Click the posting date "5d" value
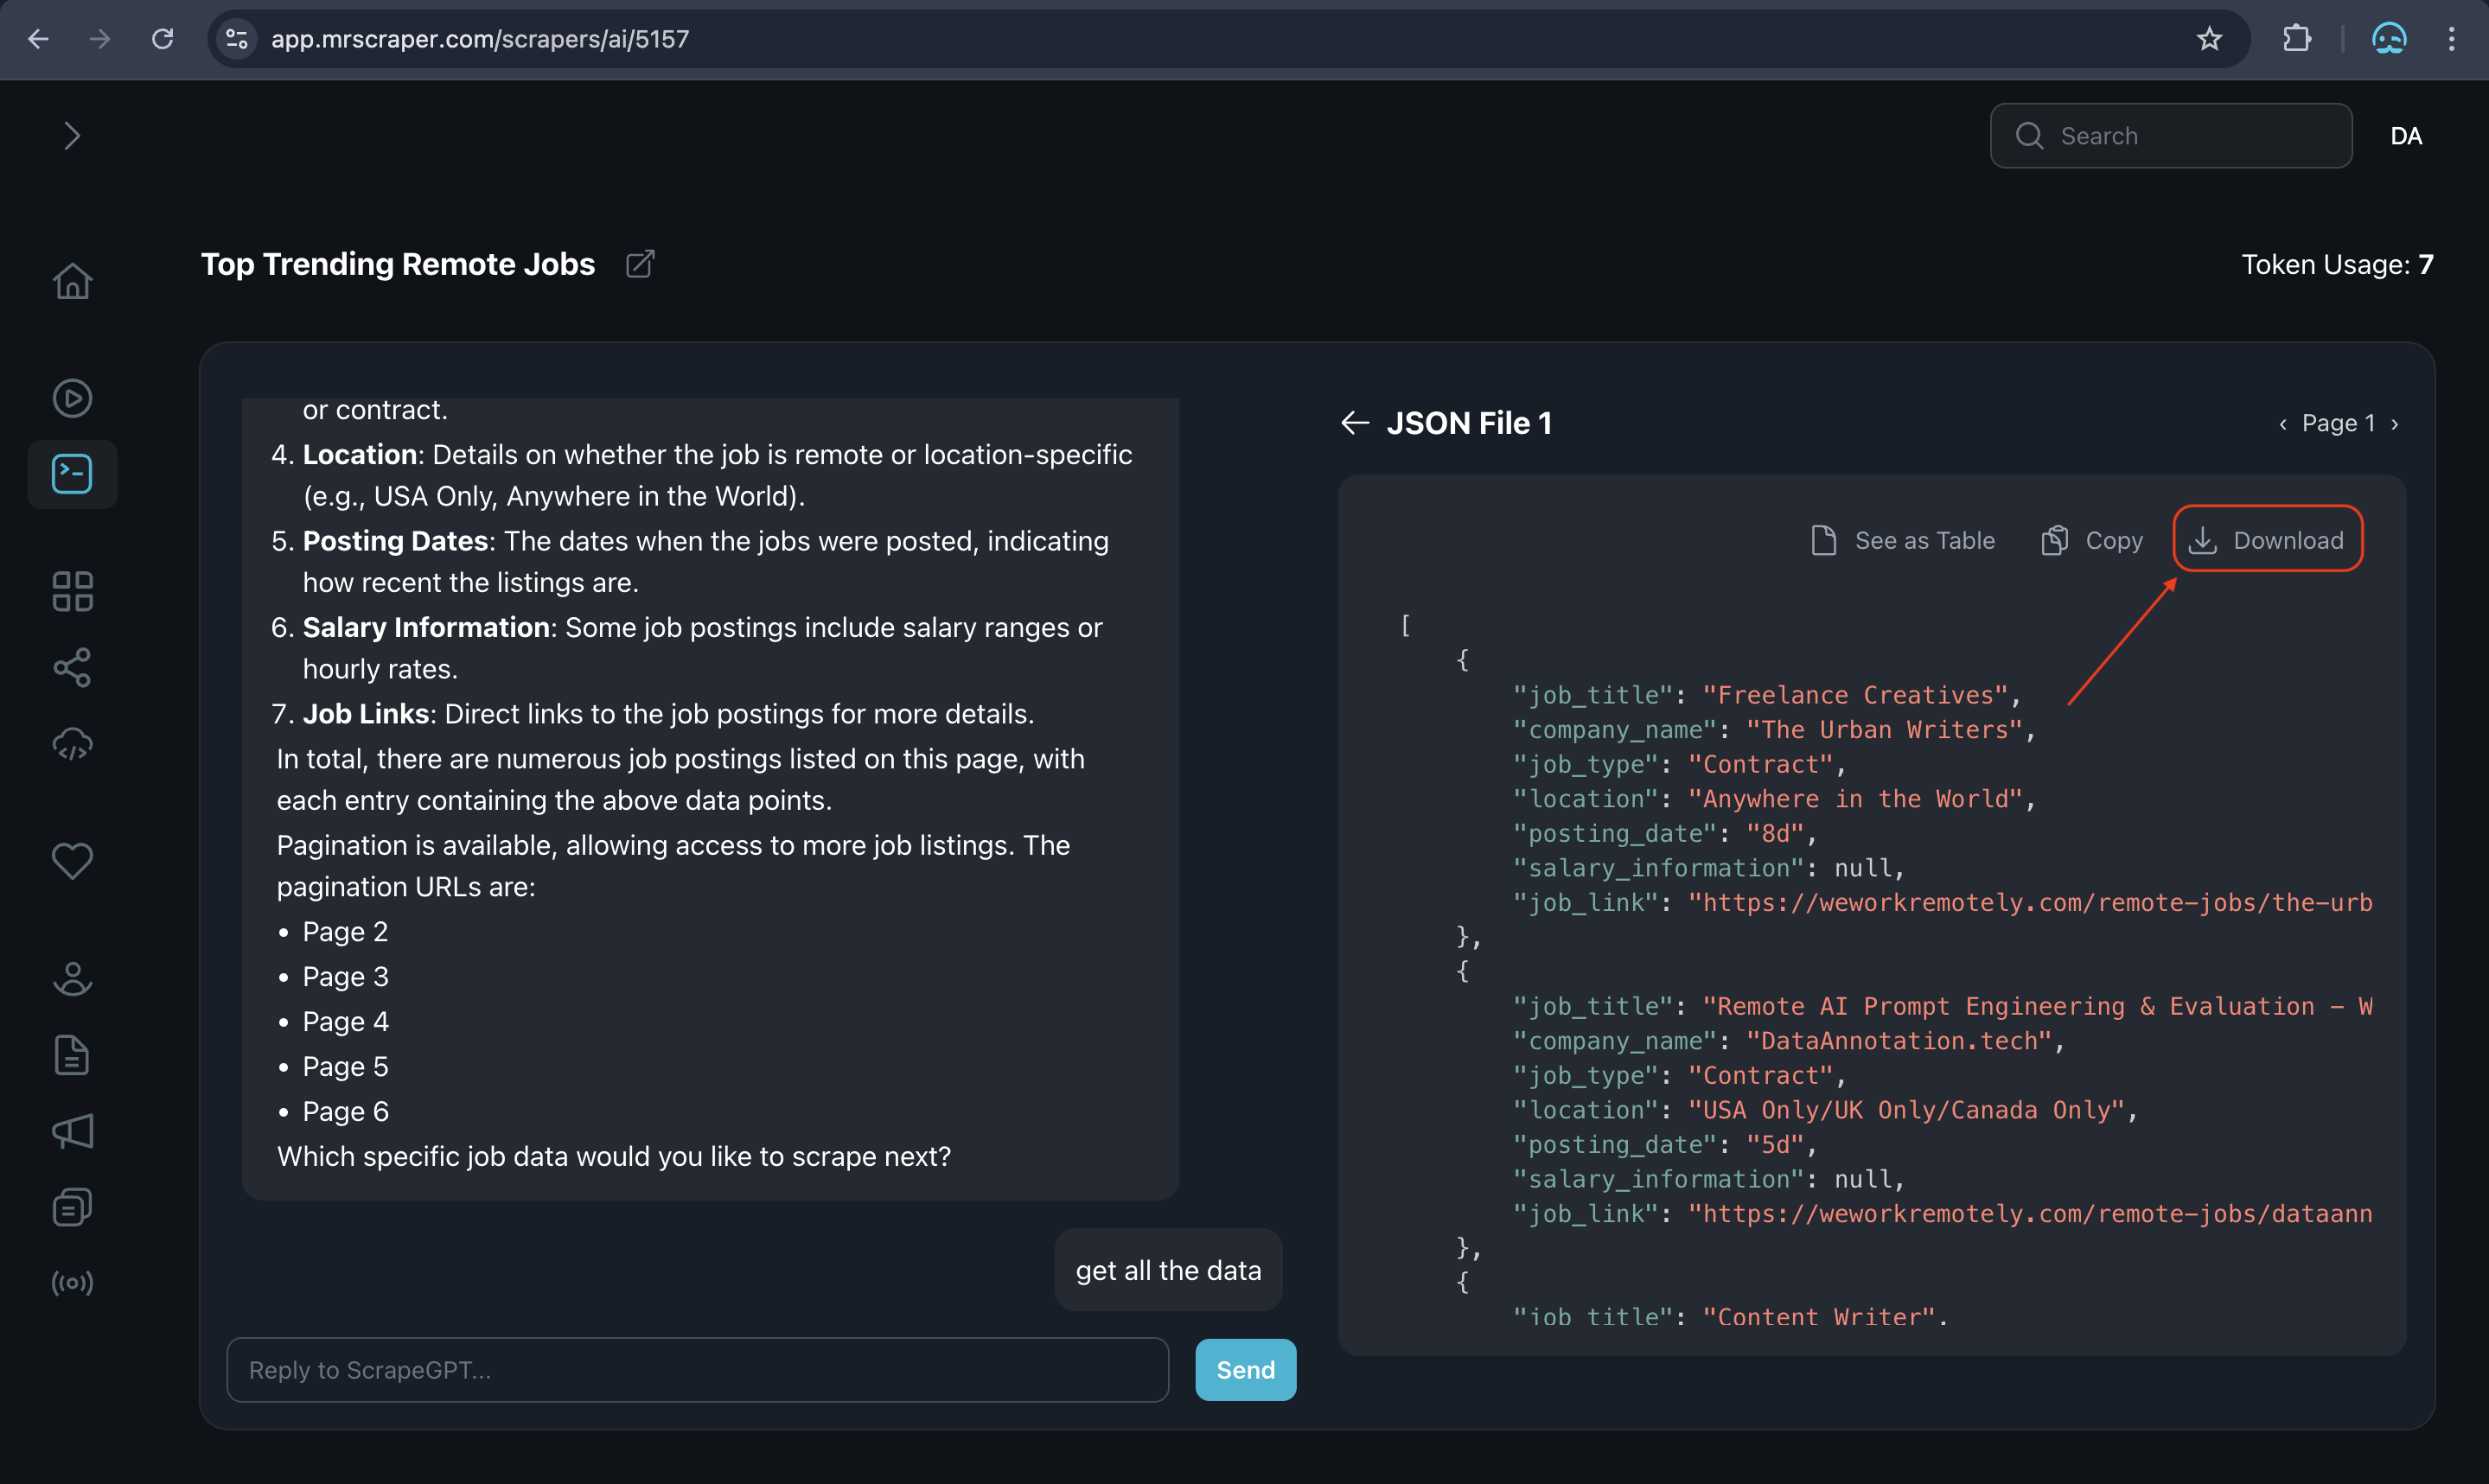The width and height of the screenshot is (2489, 1484). [x=1775, y=1145]
